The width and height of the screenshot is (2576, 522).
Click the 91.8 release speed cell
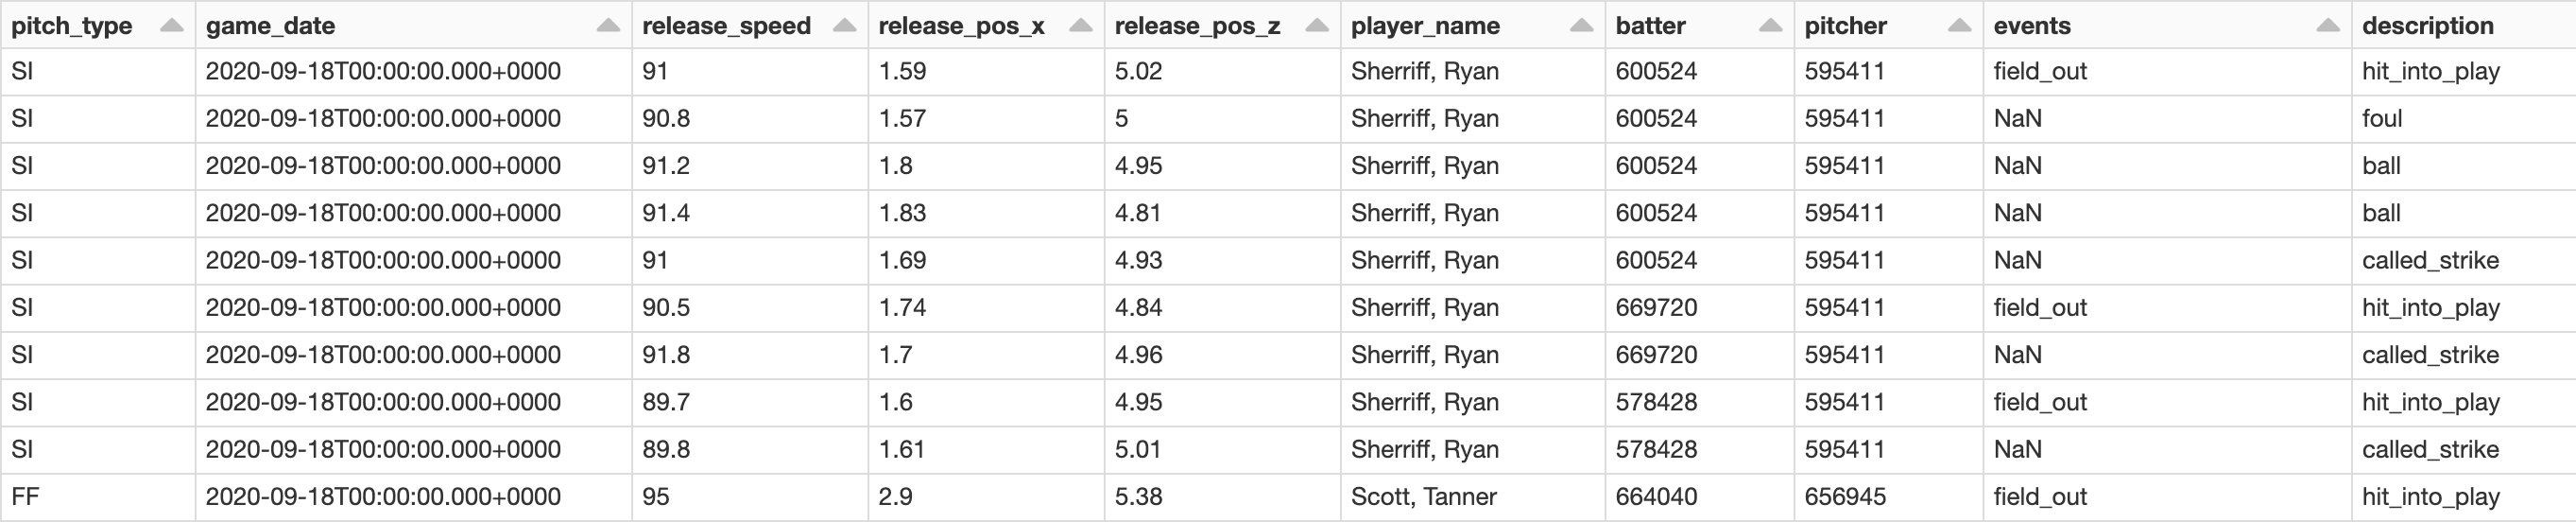(666, 355)
